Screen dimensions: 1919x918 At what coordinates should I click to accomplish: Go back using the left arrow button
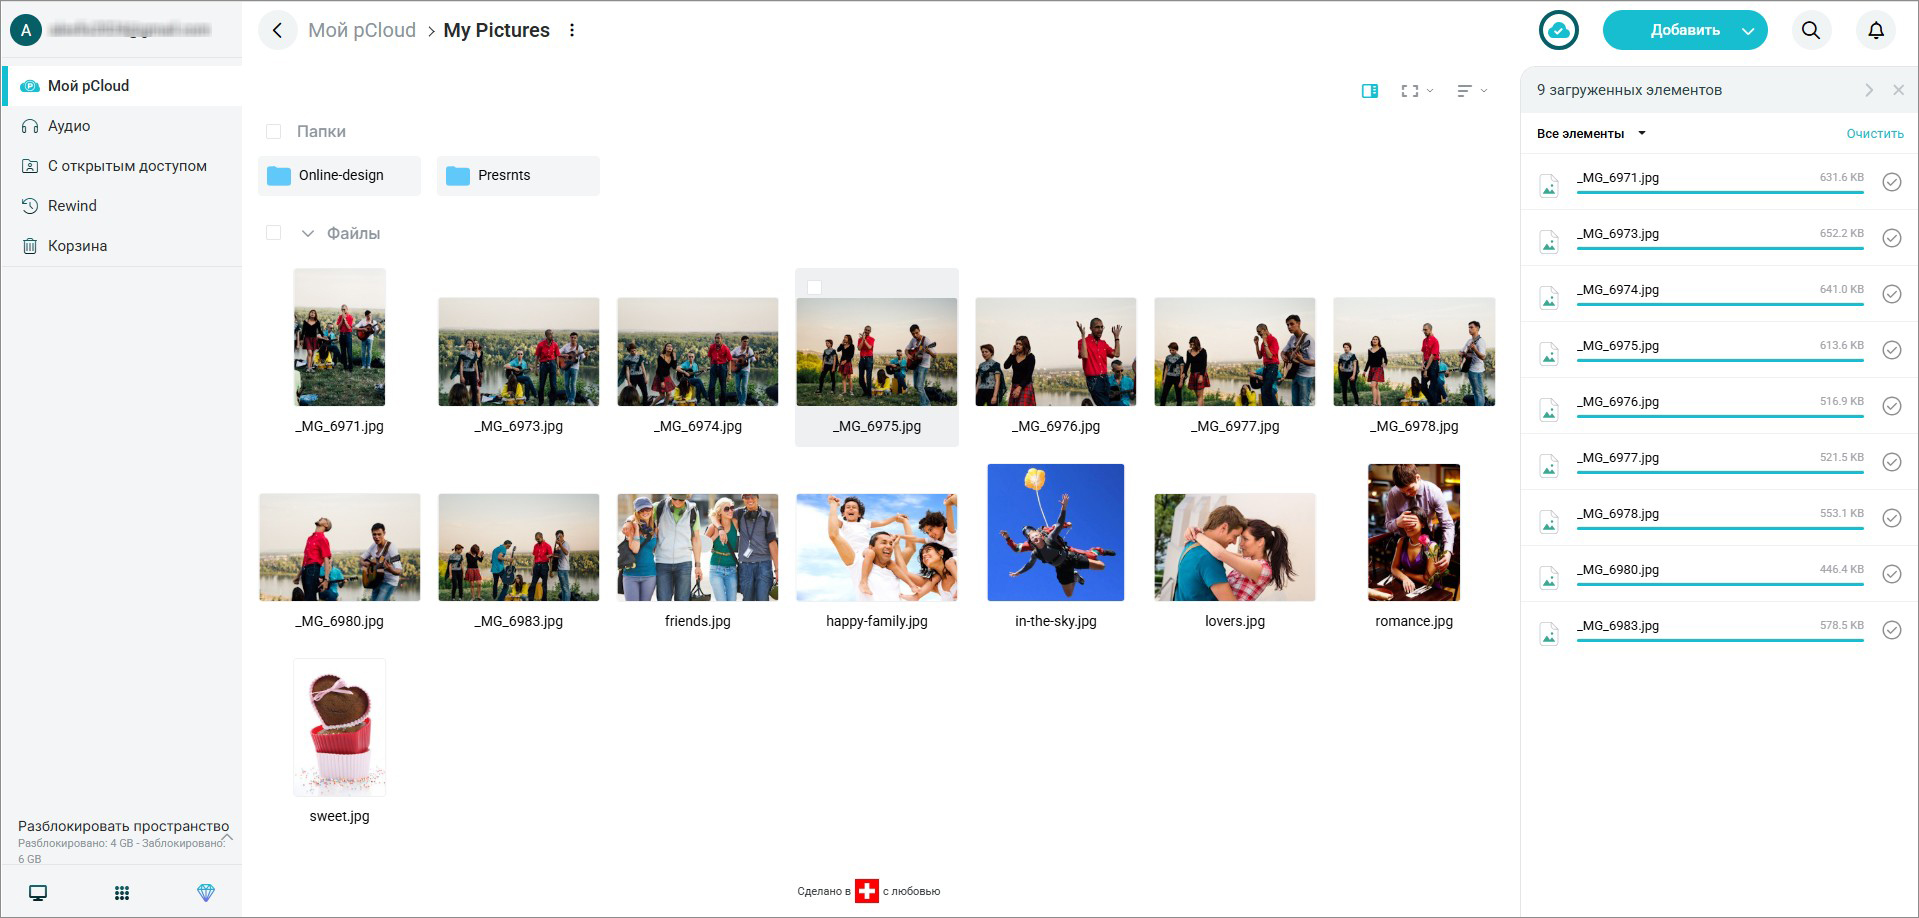tap(277, 30)
